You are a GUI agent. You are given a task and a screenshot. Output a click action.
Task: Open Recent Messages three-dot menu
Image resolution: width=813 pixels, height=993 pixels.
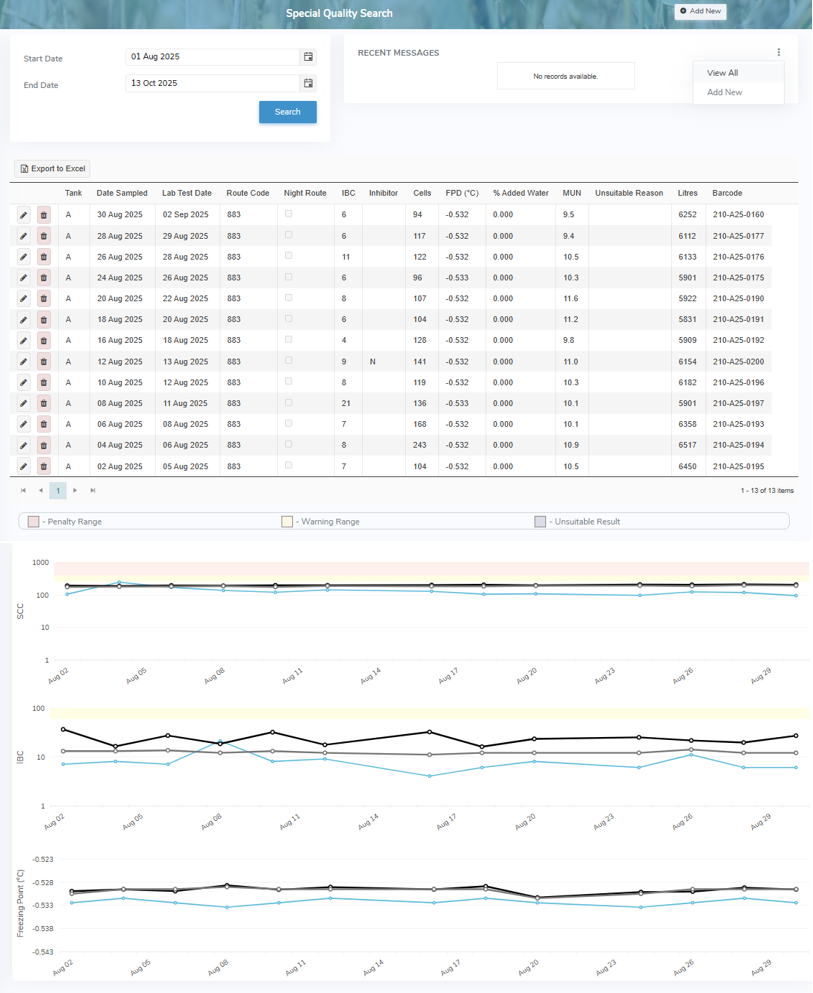(778, 53)
